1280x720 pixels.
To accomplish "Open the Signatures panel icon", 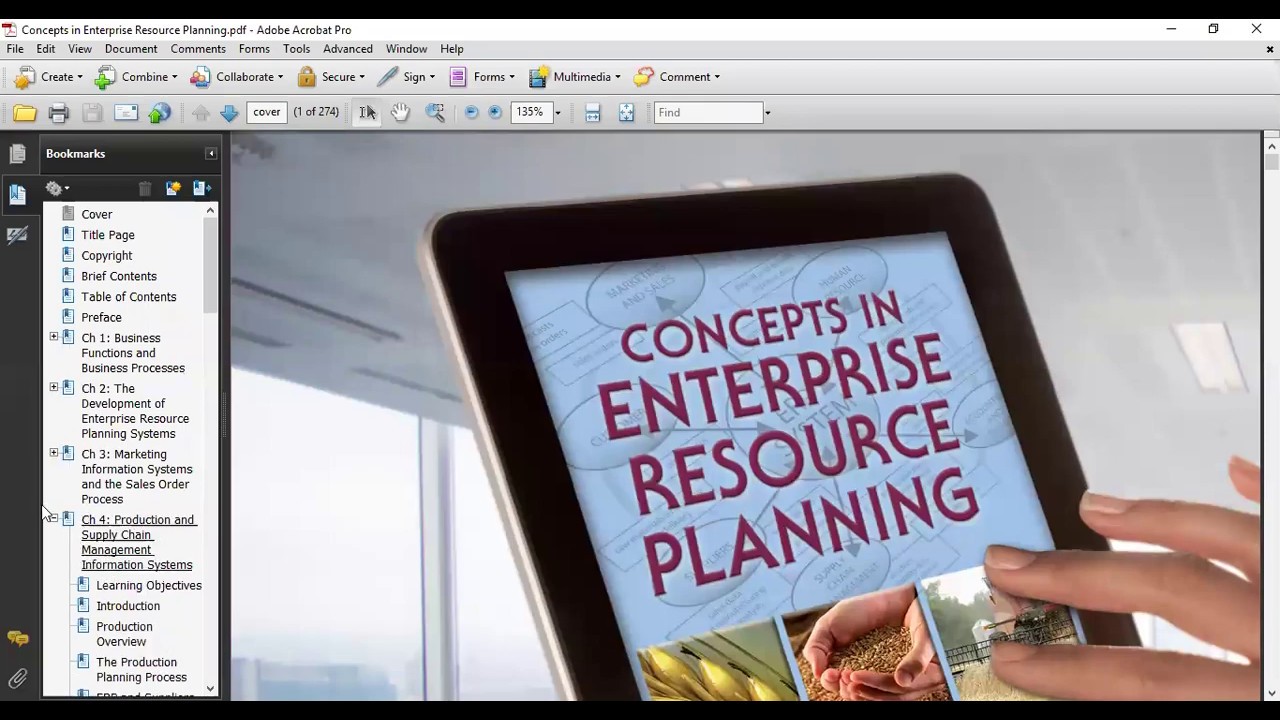I will click(17, 236).
